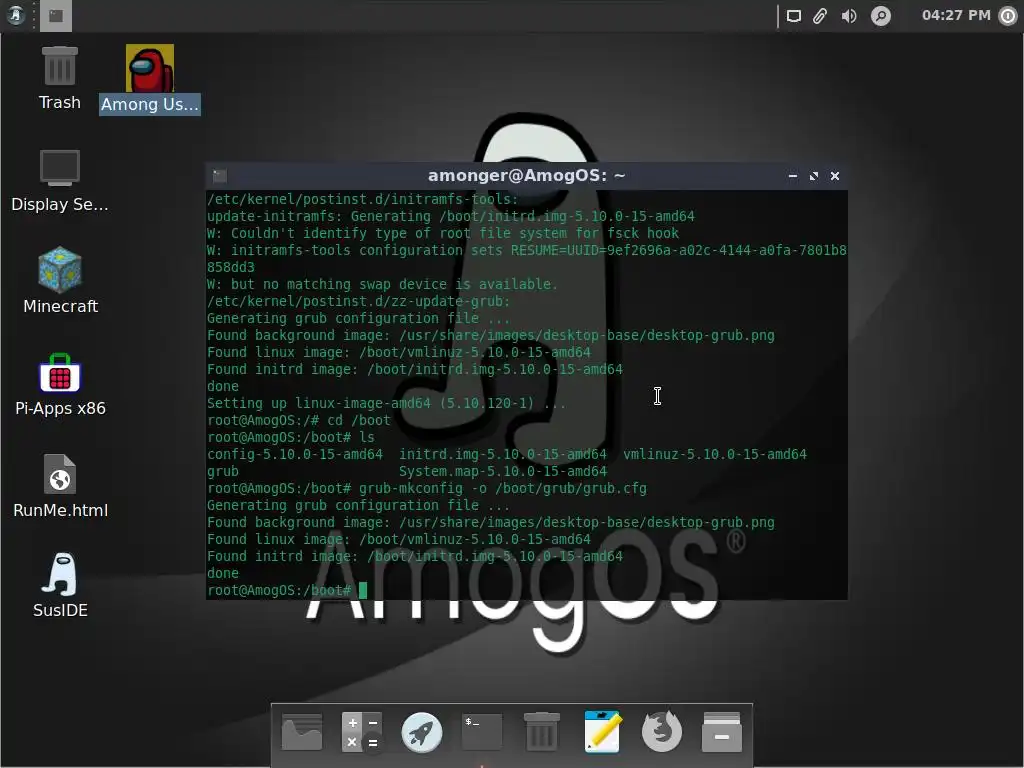Open the calculator in the dock
Viewport: 1024px width, 768px height.
tap(361, 732)
